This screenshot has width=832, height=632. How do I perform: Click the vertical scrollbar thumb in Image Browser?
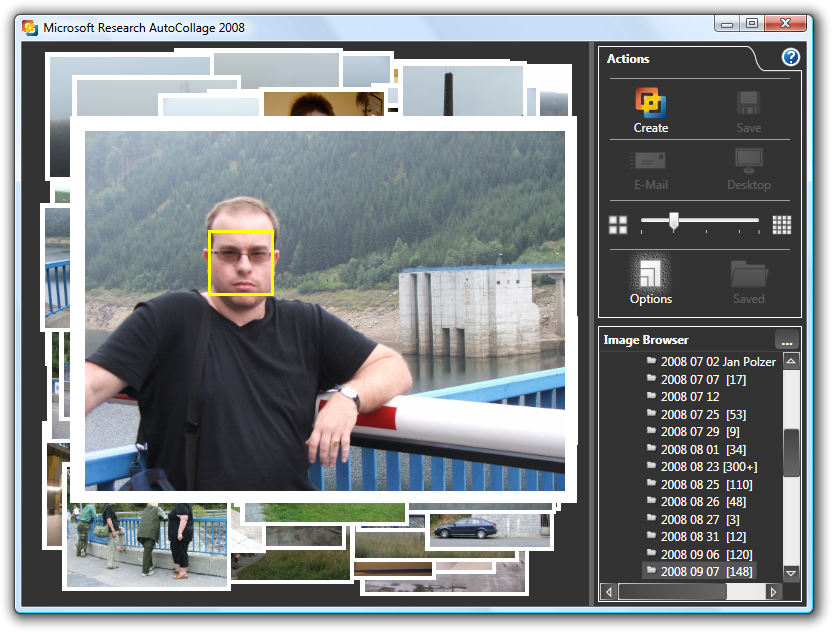pyautogui.click(x=791, y=453)
